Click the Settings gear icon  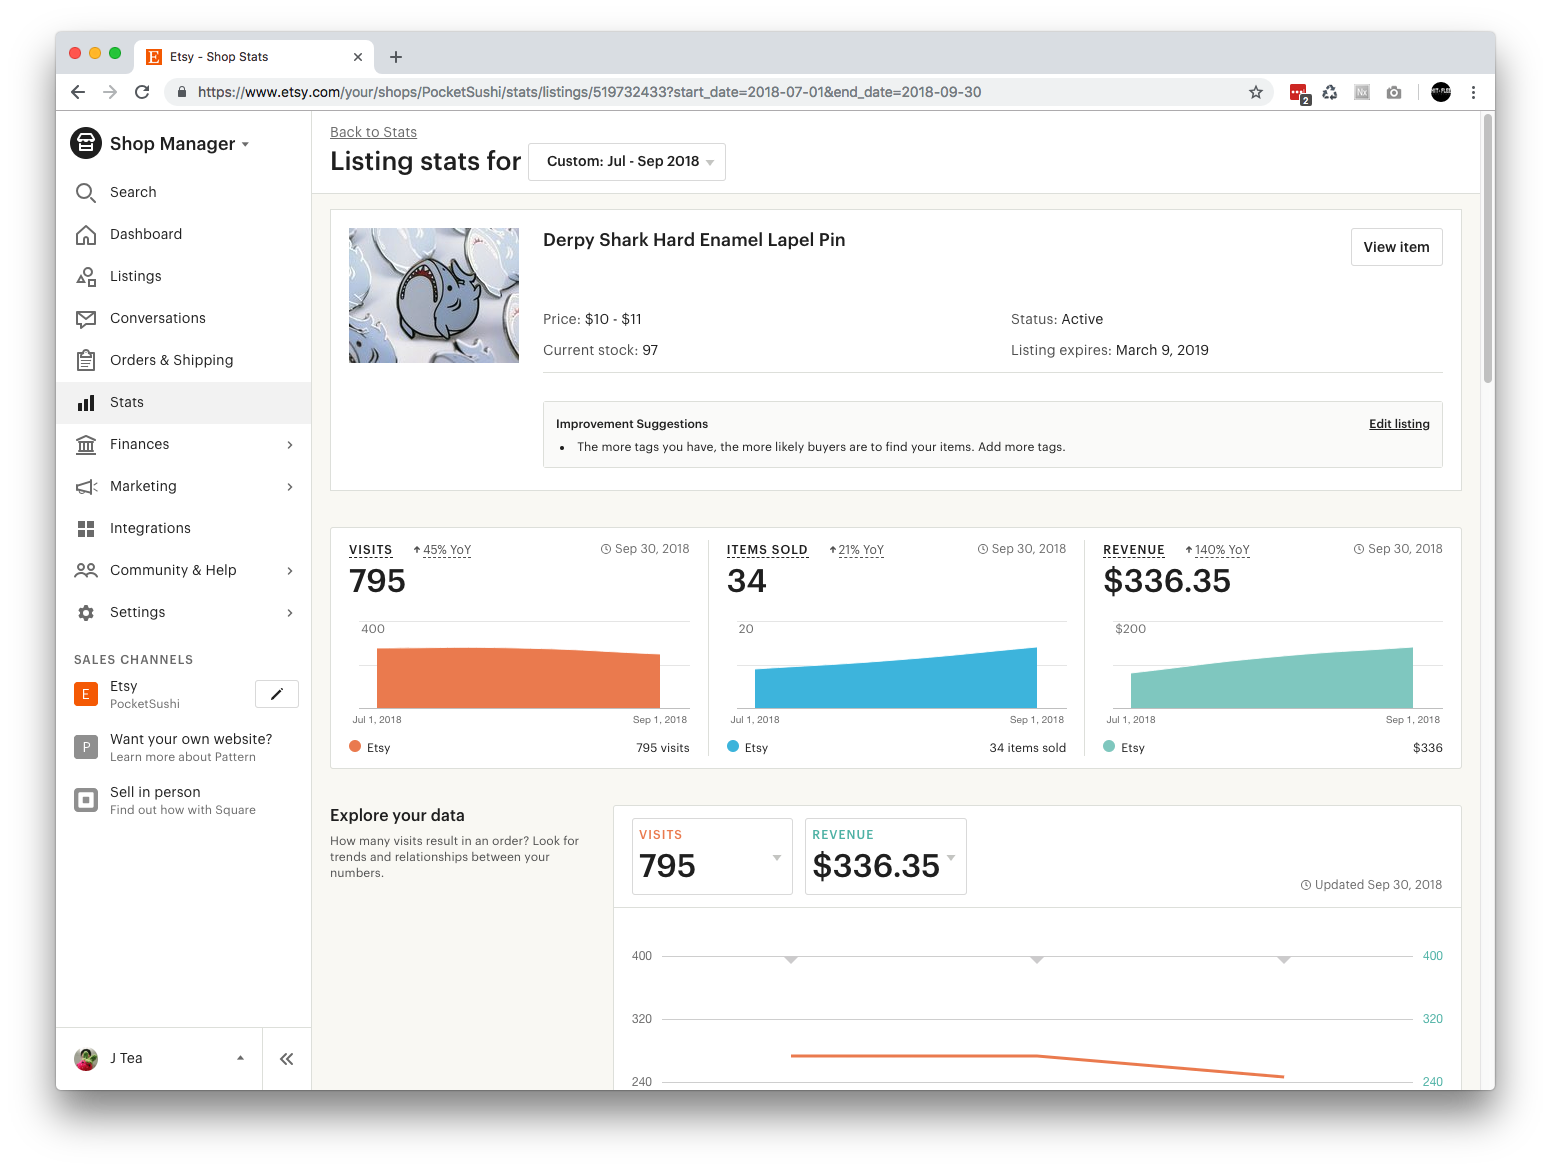(86, 612)
